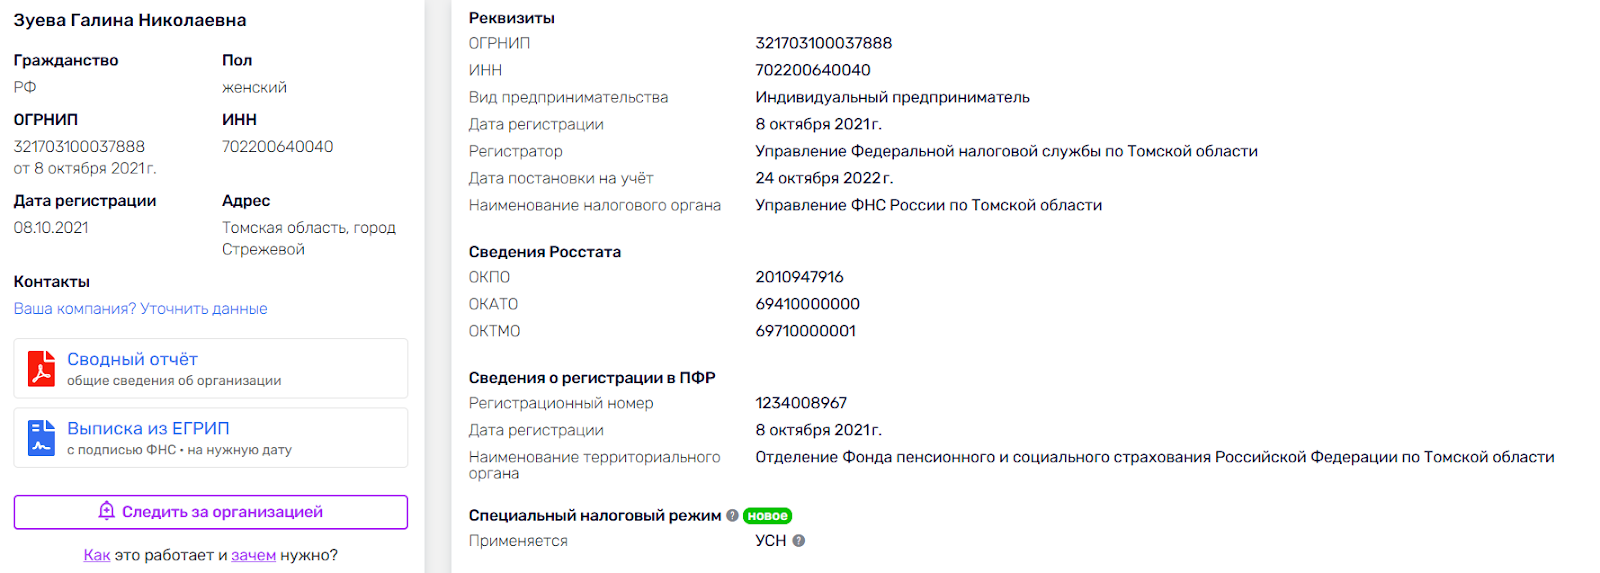
Task: Click the ОКАТО value 69410000000
Action: pyautogui.click(x=807, y=304)
